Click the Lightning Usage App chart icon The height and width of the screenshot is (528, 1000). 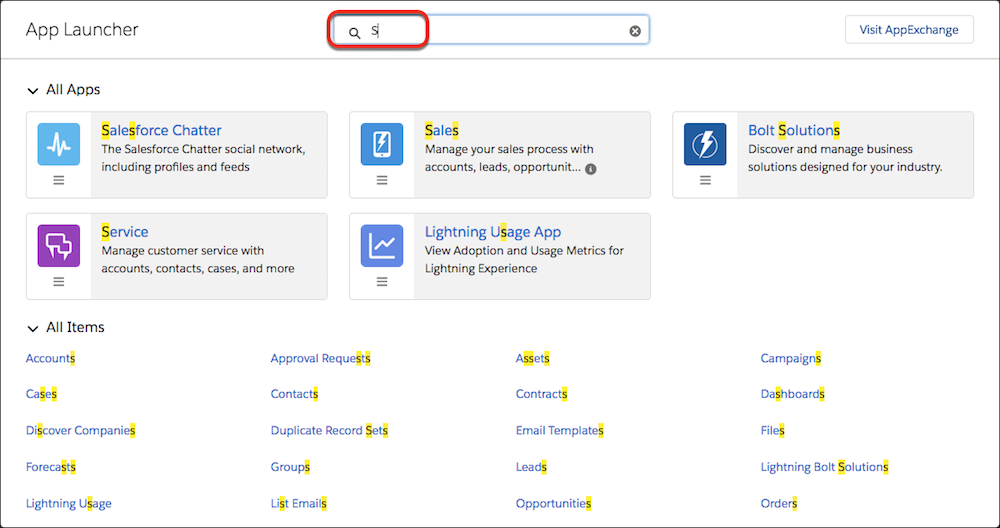tap(382, 246)
